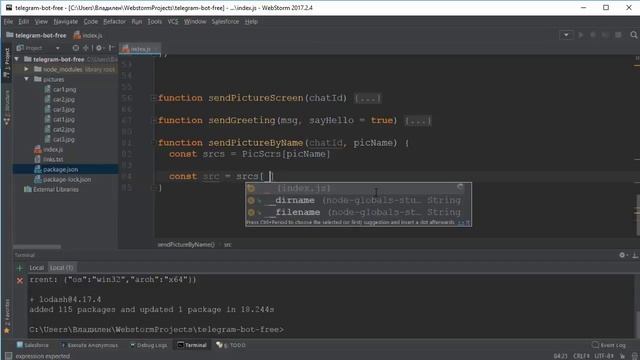
Task: Open the Navigate menu
Action: 65,22
